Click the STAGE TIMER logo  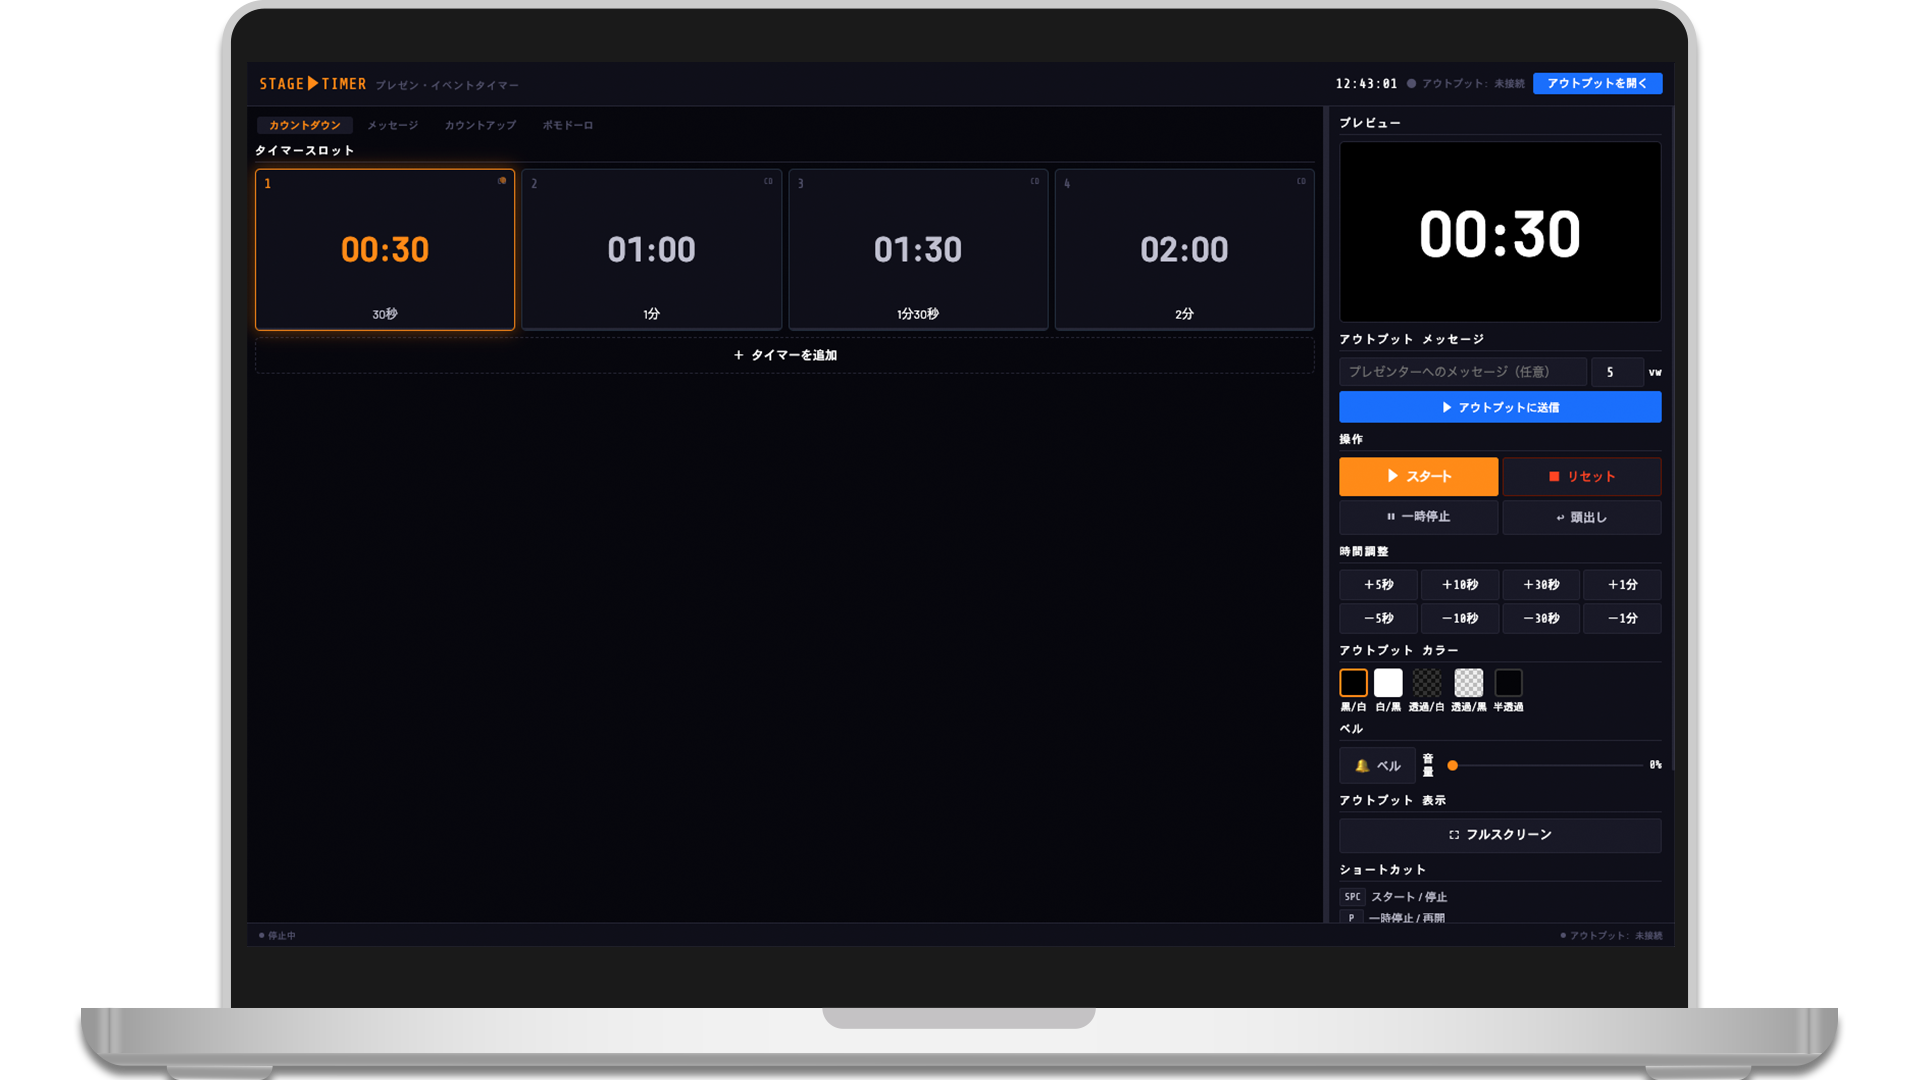point(313,84)
